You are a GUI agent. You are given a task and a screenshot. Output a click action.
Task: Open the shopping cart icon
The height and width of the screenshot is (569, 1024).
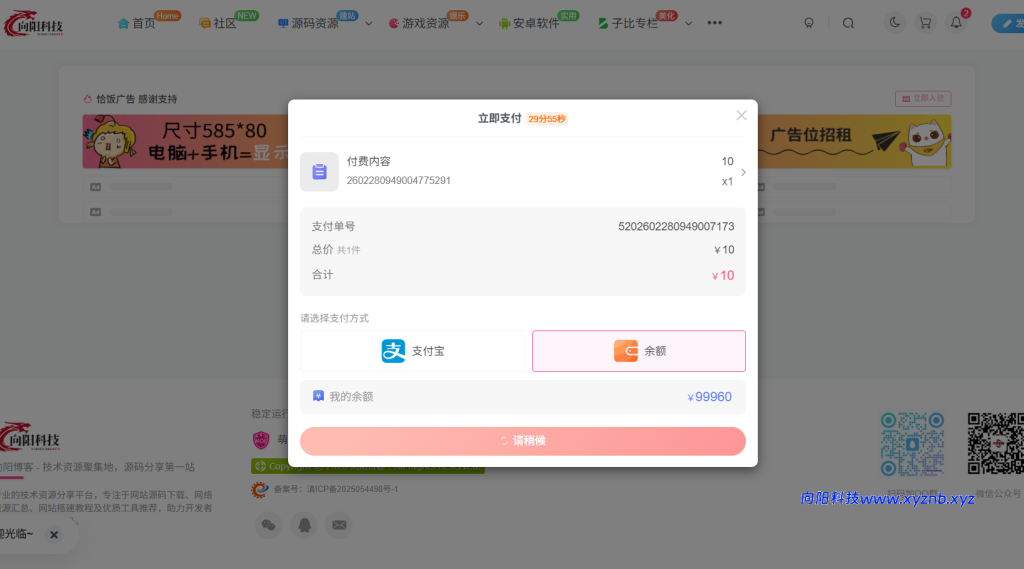[925, 23]
